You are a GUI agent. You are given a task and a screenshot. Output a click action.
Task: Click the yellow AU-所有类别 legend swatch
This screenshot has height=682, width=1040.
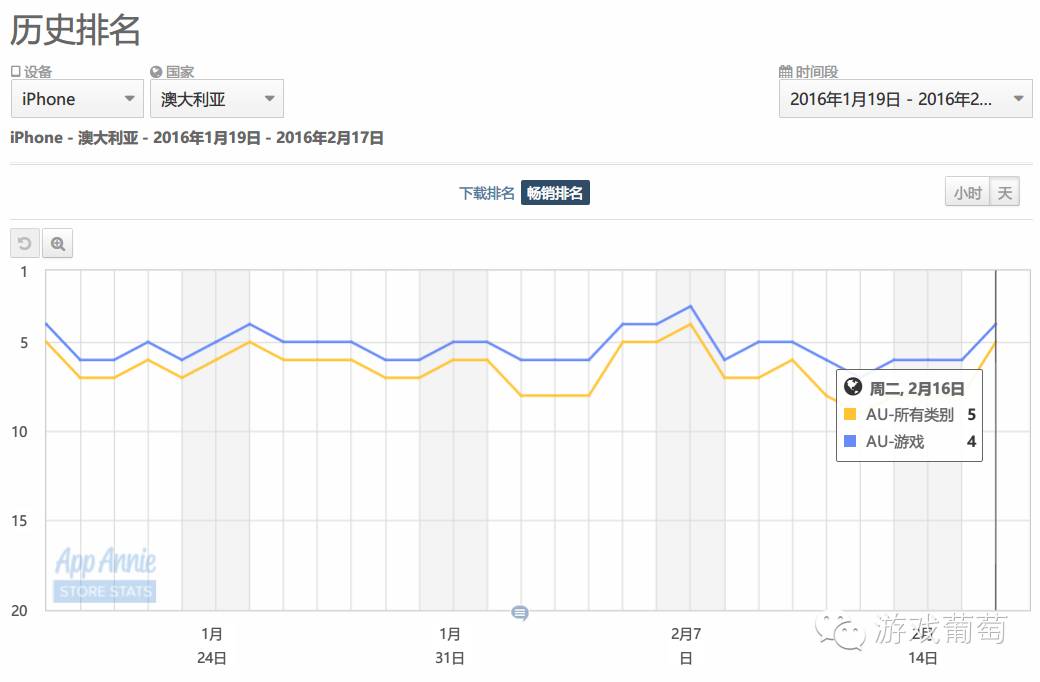click(850, 415)
